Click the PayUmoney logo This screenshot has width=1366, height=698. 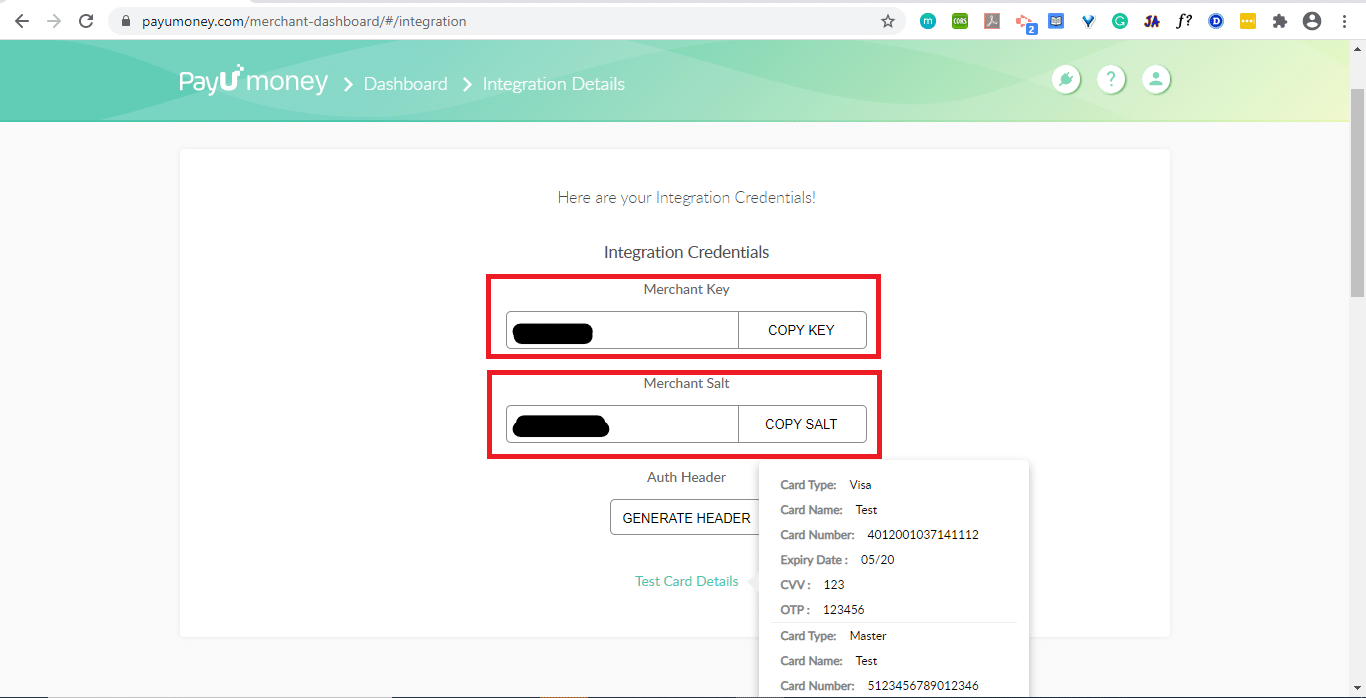tap(253, 82)
